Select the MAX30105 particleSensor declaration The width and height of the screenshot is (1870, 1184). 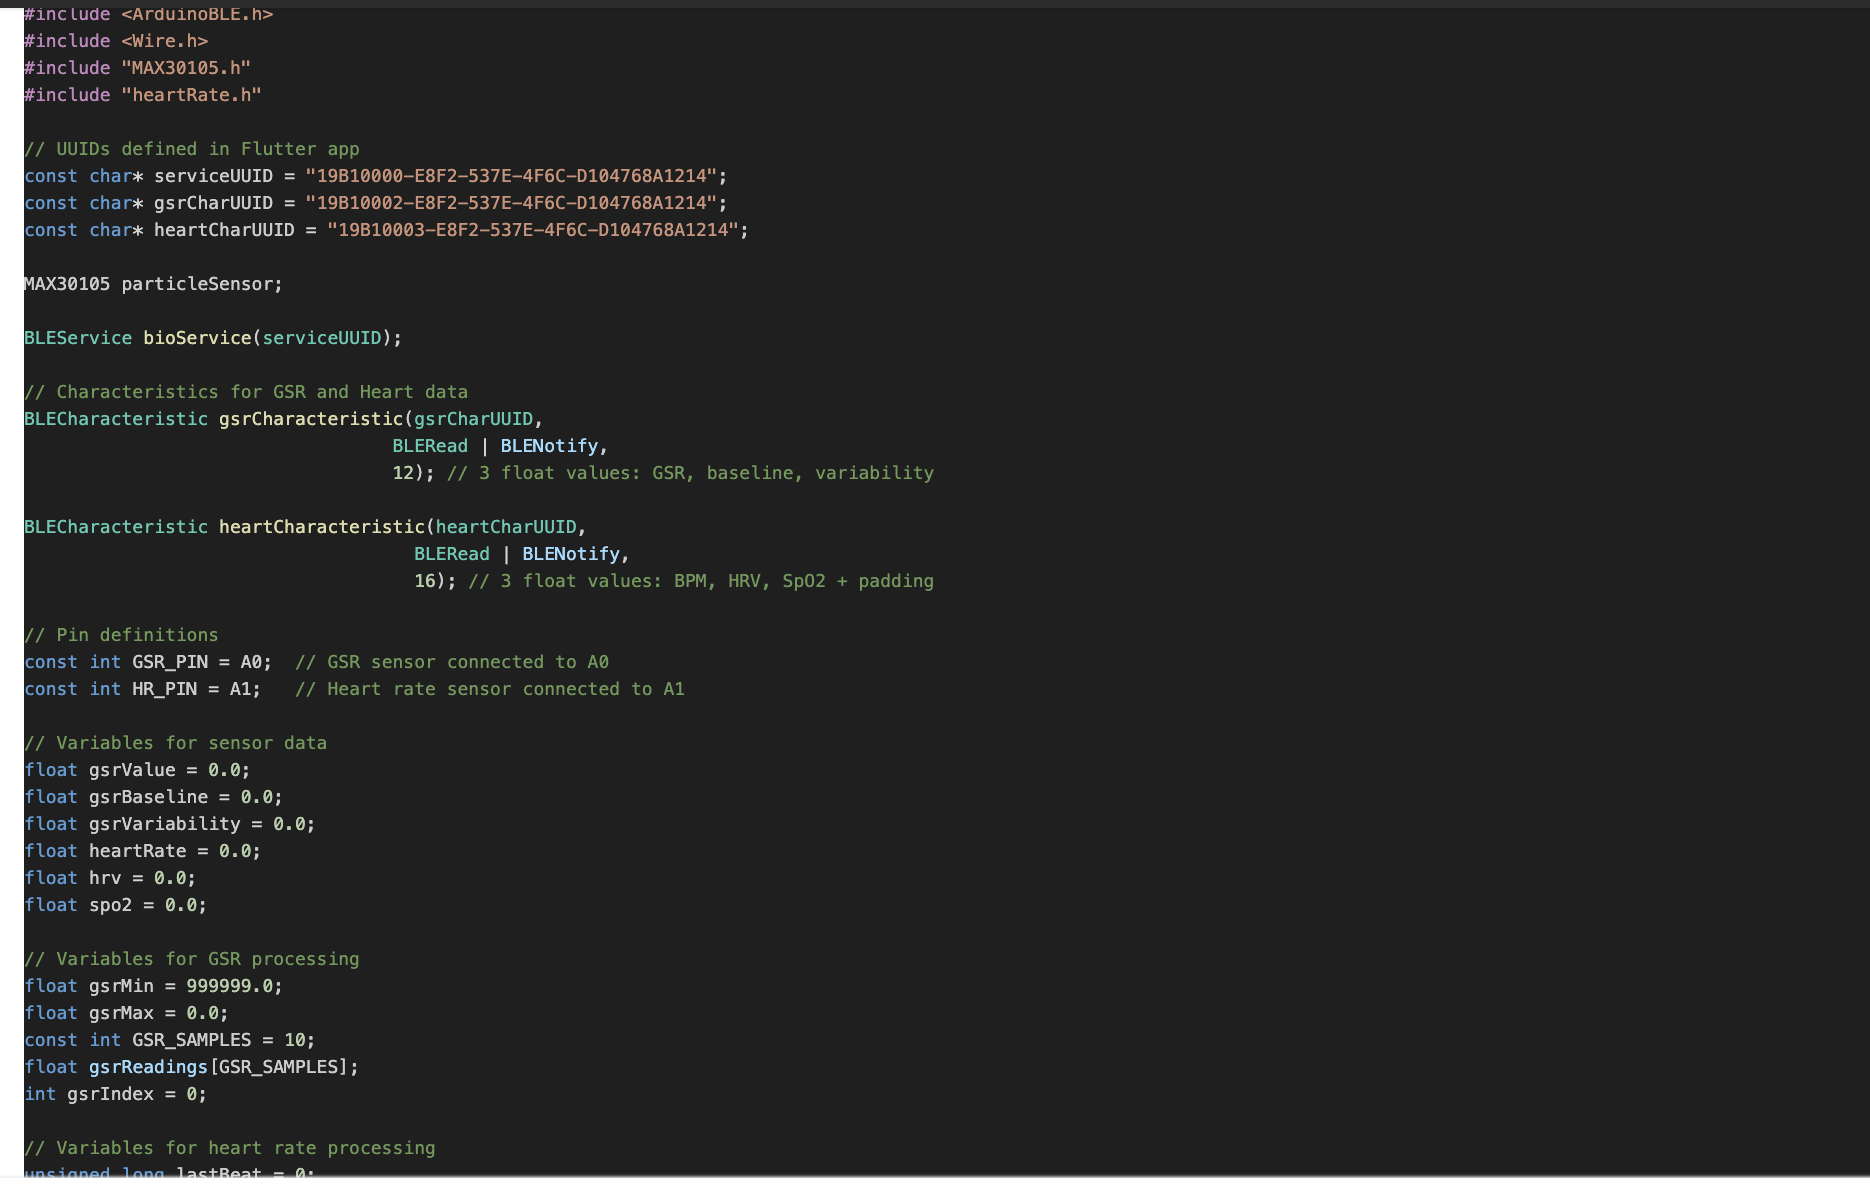point(152,284)
